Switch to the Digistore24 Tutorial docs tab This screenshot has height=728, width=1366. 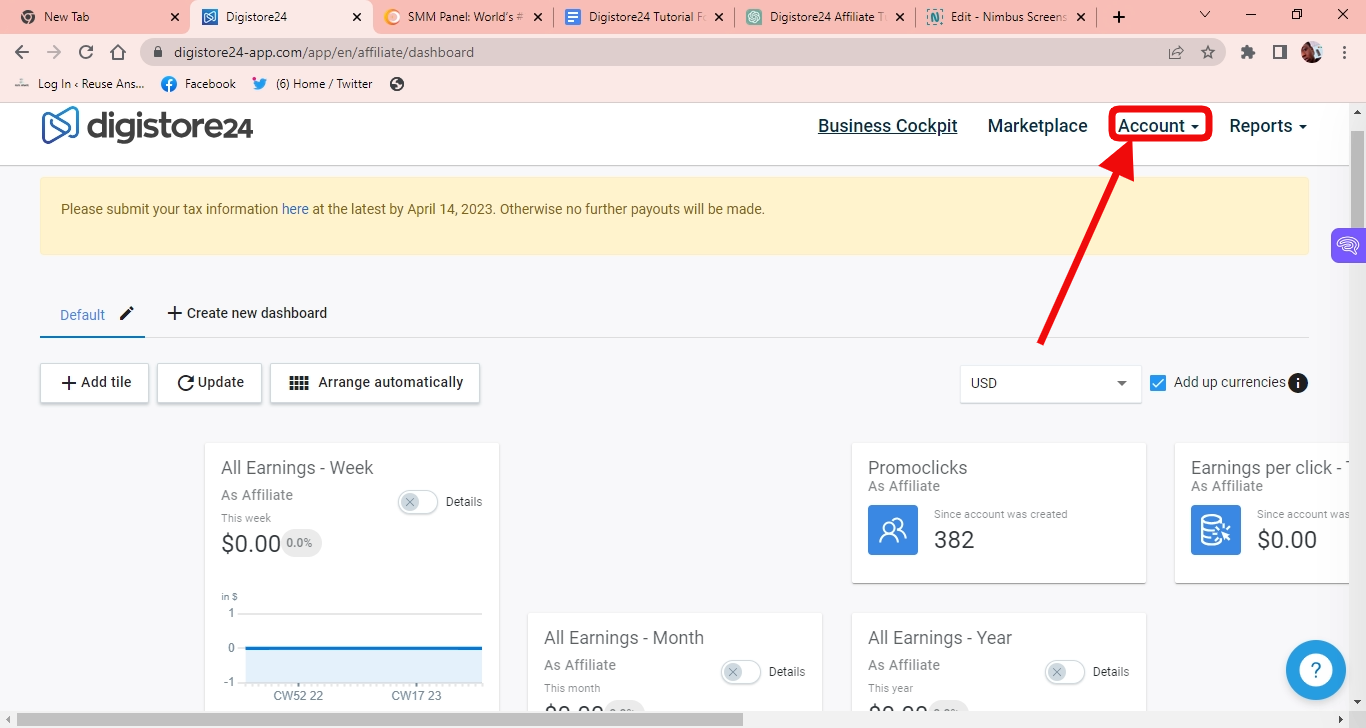645,17
